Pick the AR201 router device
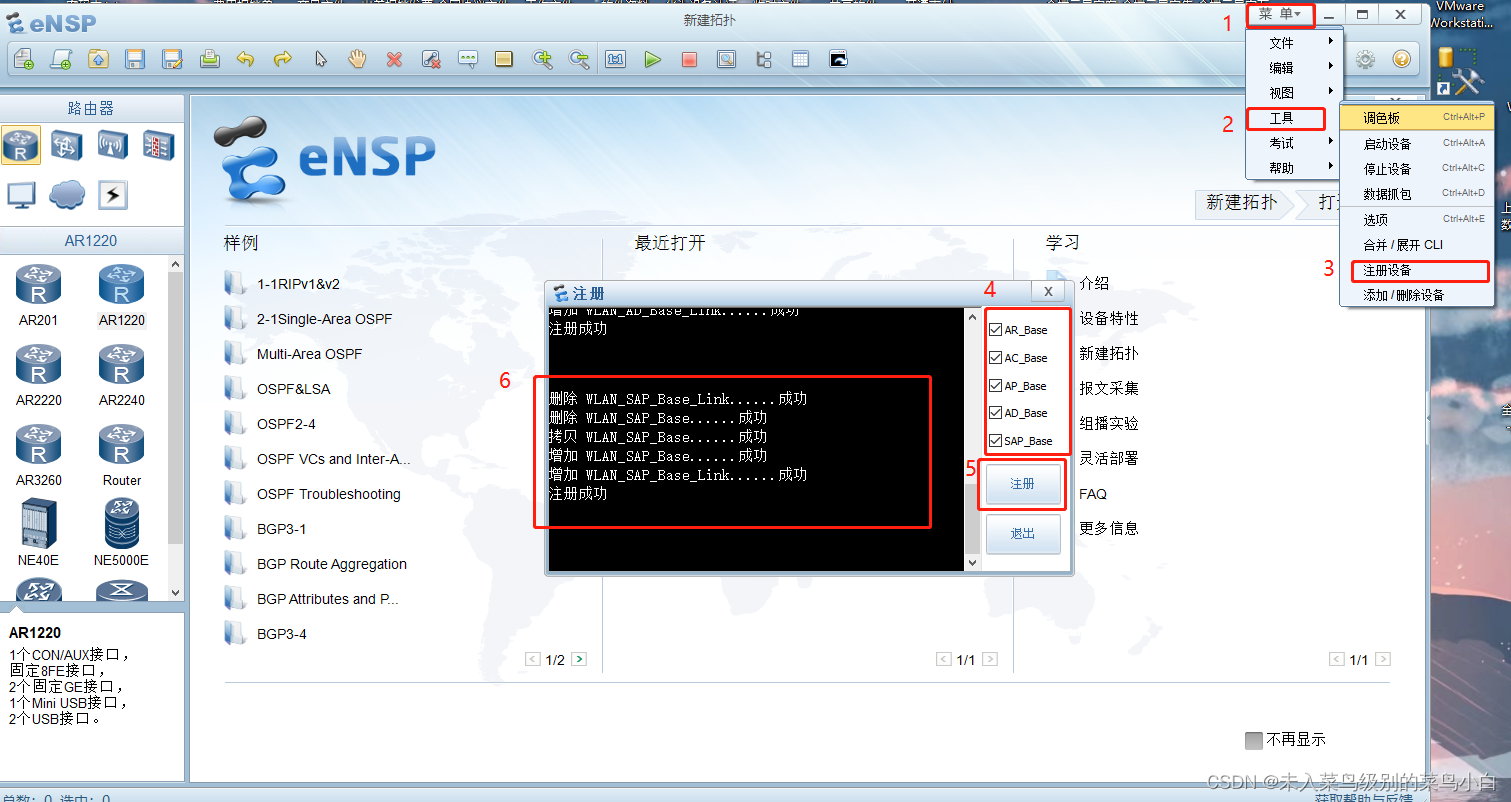Viewport: 1511px width, 802px height. pyautogui.click(x=38, y=295)
